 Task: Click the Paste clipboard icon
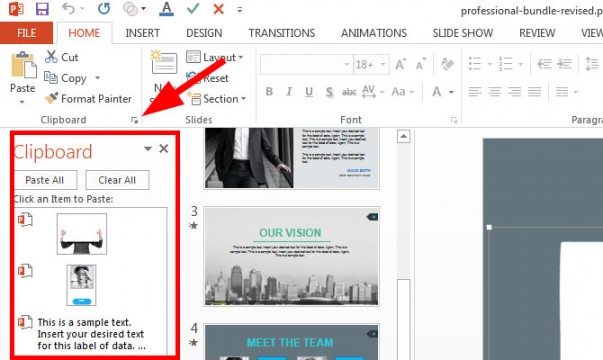pyautogui.click(x=23, y=65)
